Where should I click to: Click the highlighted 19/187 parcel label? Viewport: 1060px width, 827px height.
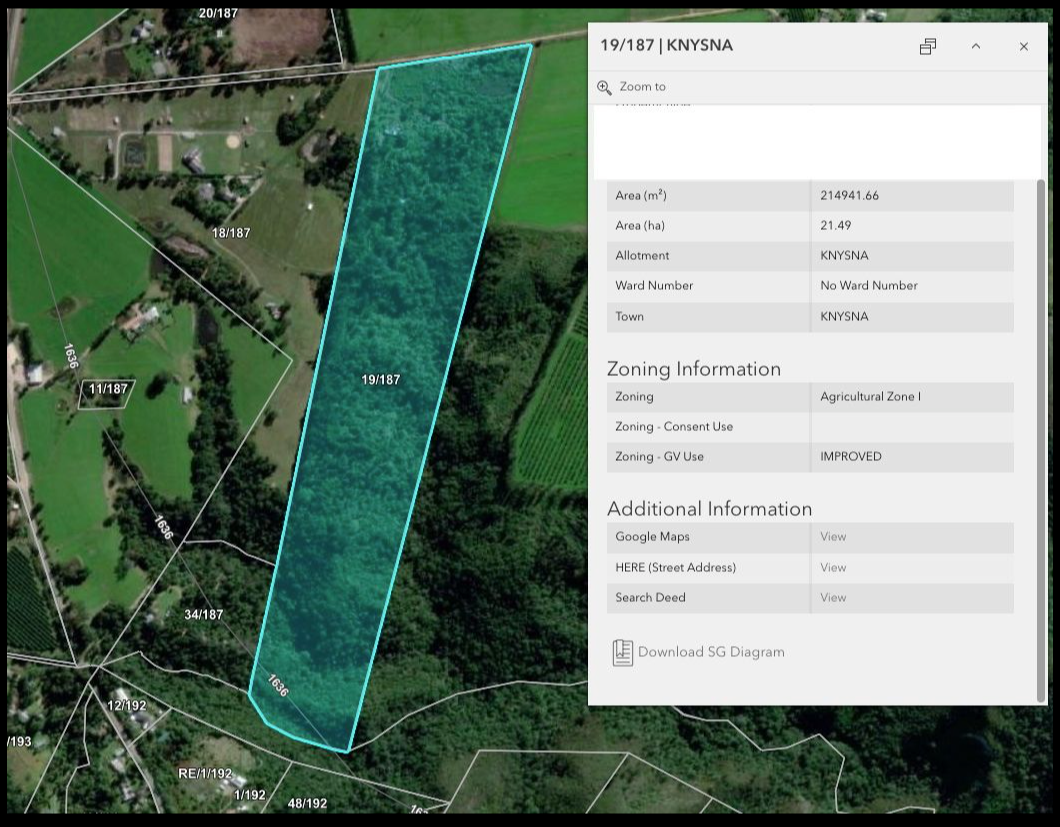(x=381, y=380)
